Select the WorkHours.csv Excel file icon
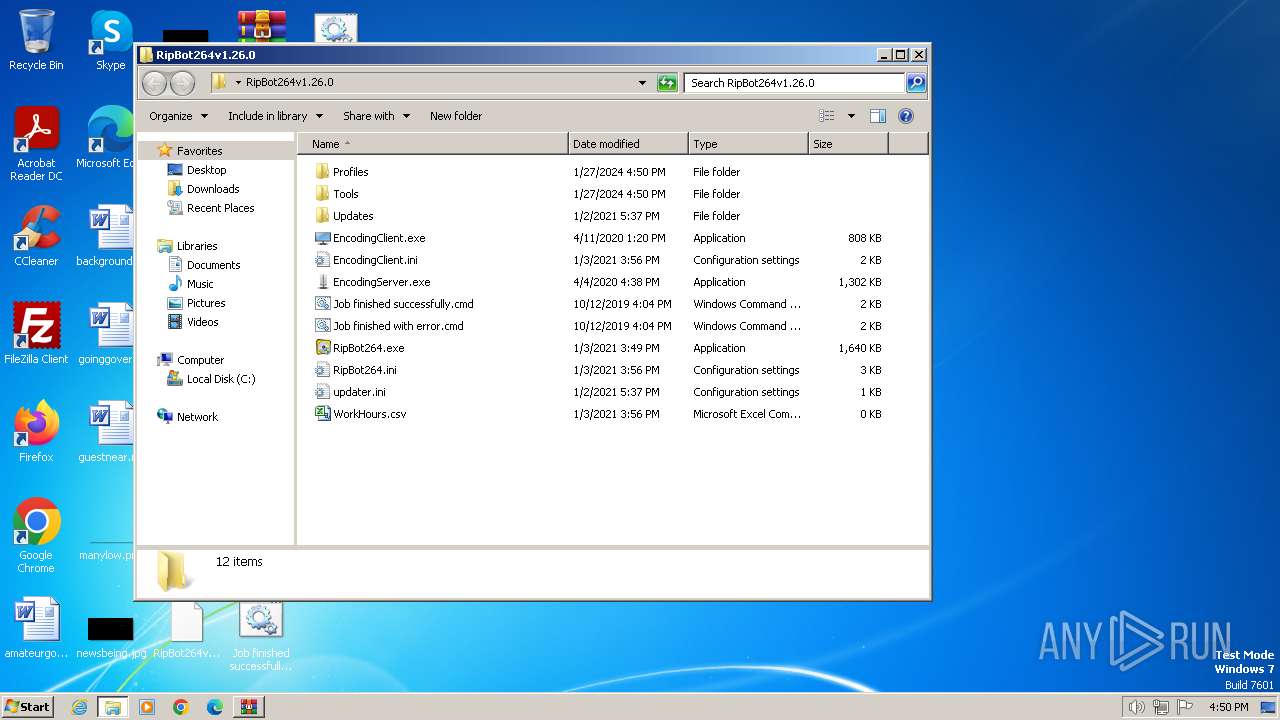 click(322, 414)
